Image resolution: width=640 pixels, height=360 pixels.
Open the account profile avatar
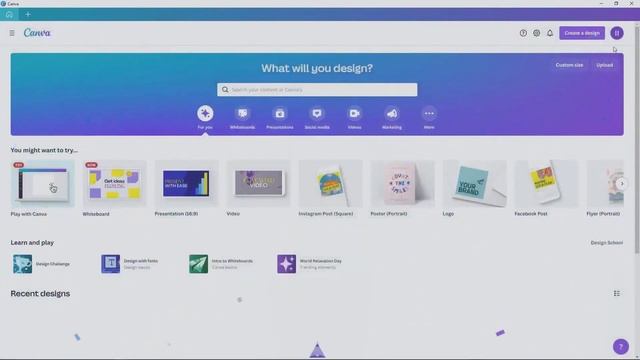pyautogui.click(x=617, y=33)
